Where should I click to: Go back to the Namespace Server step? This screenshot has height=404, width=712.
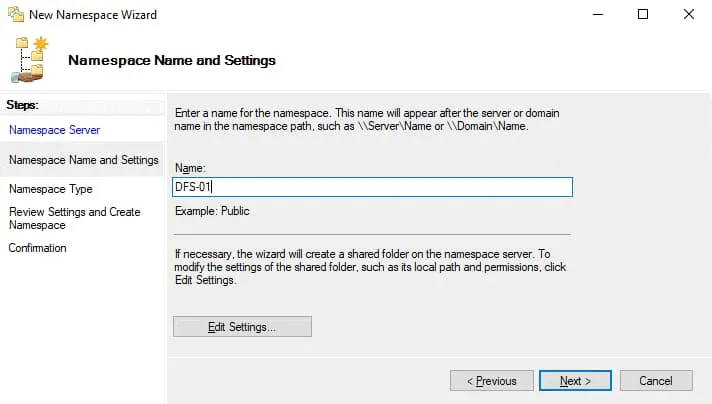[54, 130]
